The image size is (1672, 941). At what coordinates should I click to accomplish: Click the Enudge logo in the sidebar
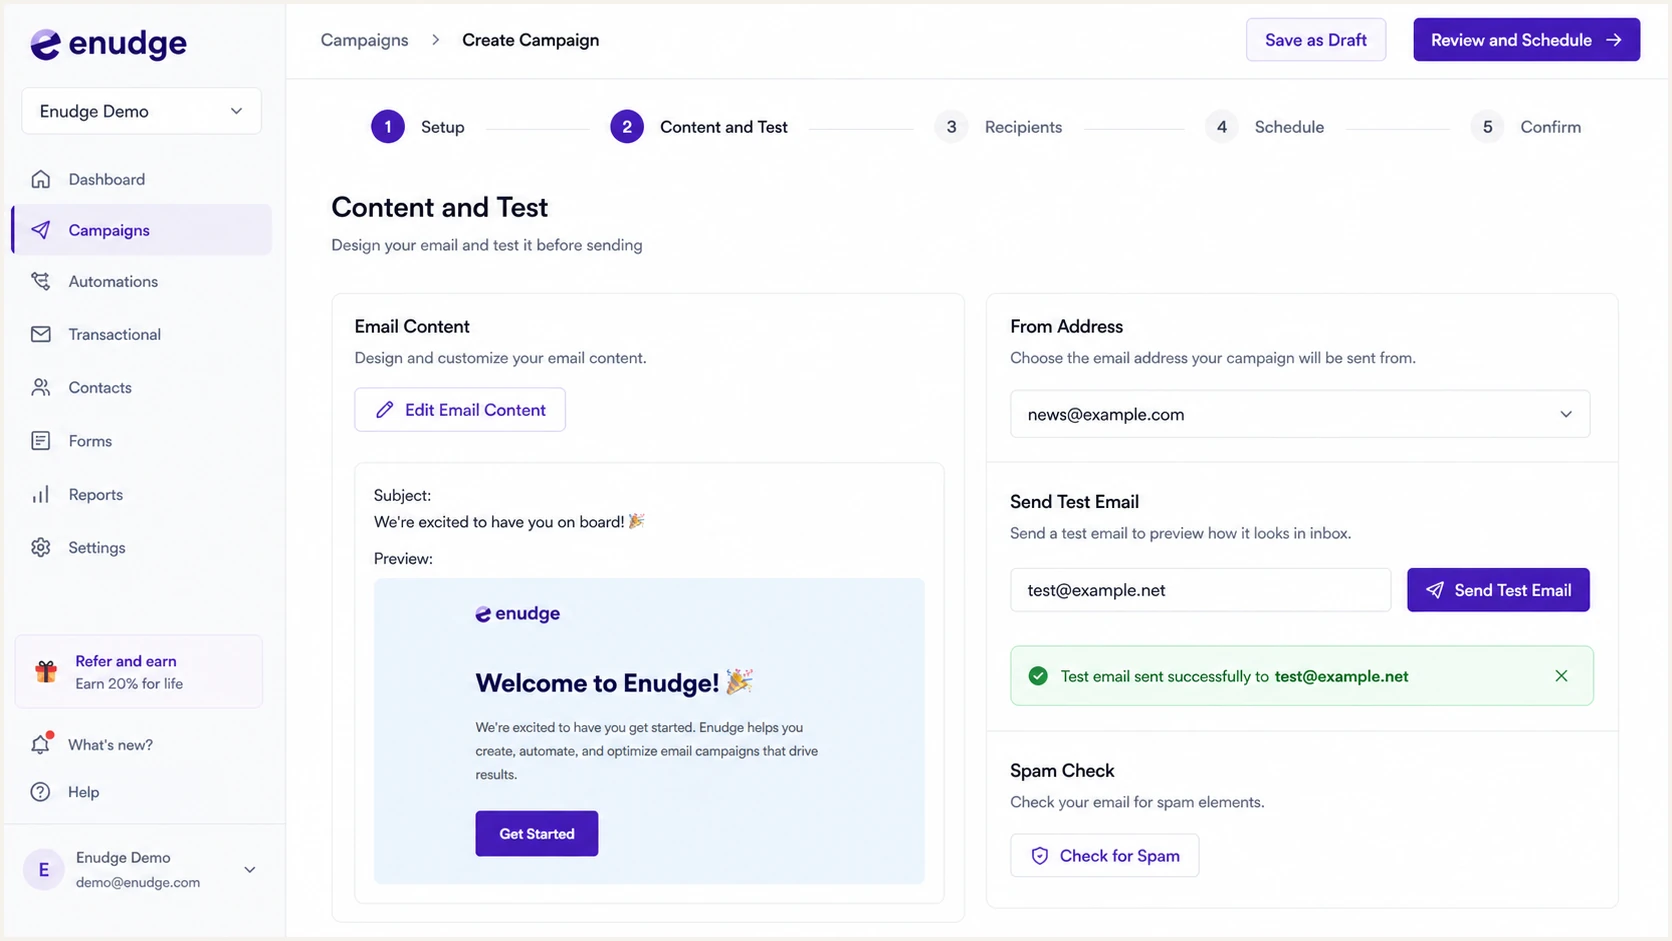click(x=108, y=43)
